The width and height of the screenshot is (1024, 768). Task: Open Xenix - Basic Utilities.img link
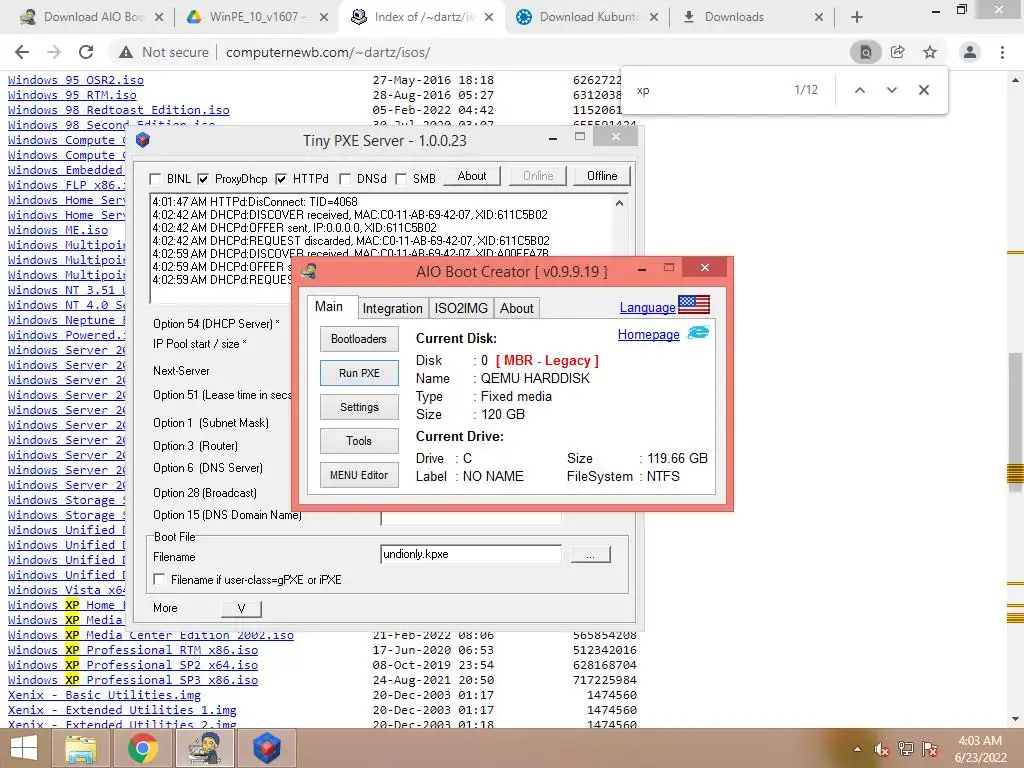point(104,695)
